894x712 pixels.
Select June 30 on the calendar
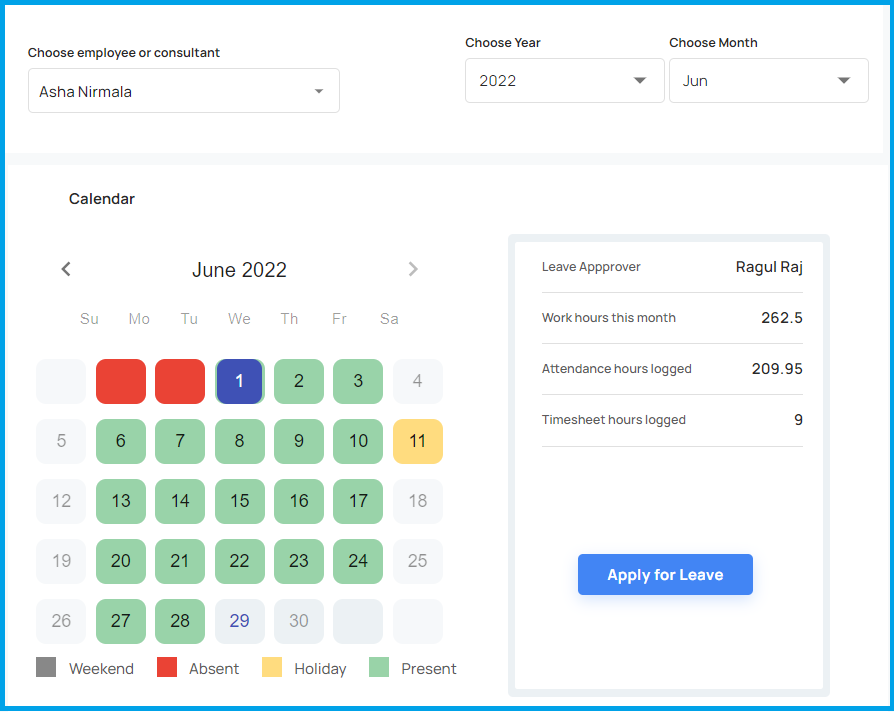coord(299,621)
